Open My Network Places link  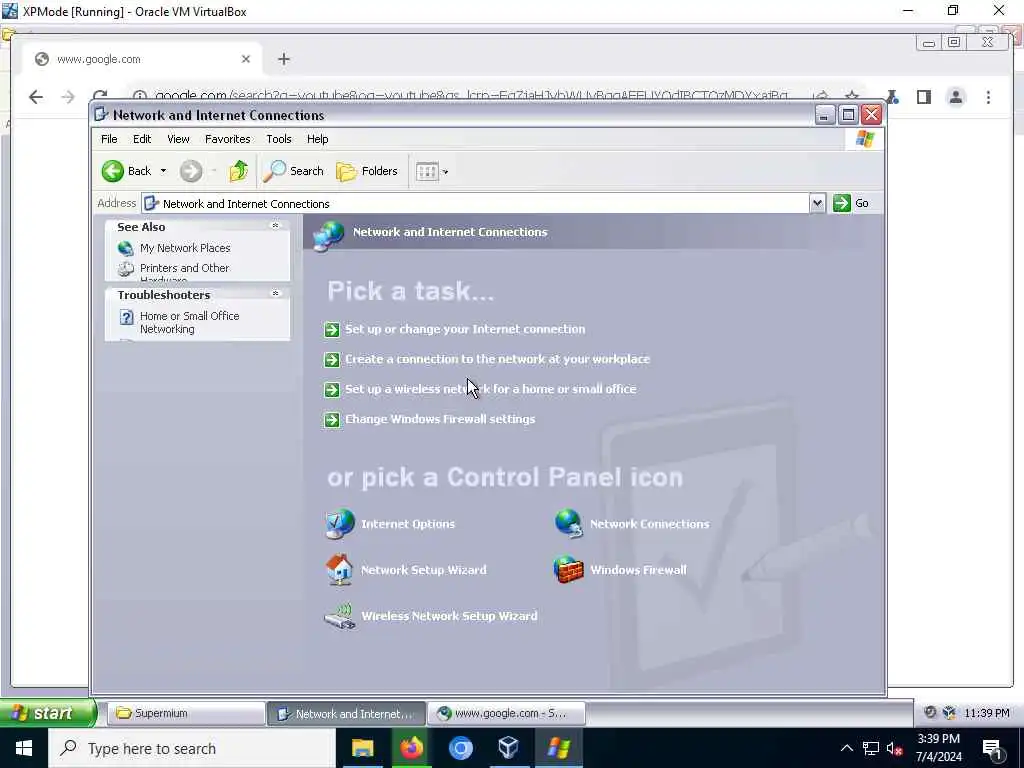[185, 248]
